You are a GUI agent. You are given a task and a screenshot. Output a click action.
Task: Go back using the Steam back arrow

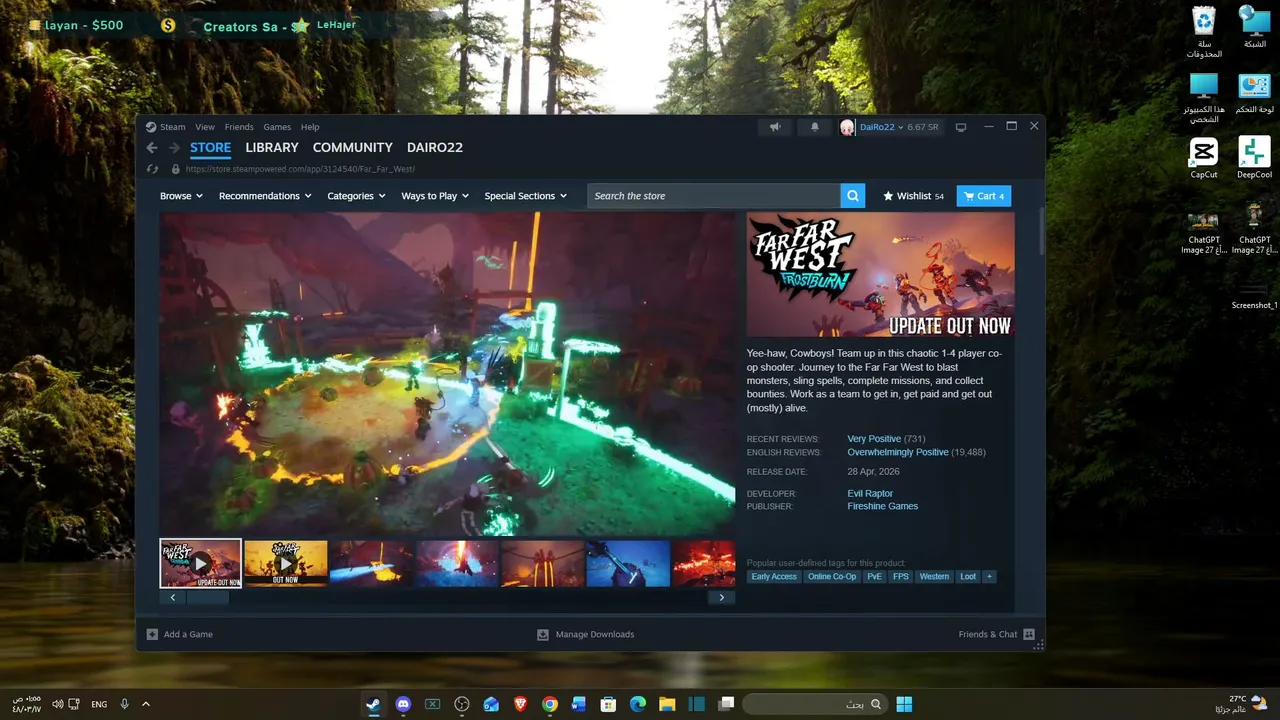(x=152, y=148)
